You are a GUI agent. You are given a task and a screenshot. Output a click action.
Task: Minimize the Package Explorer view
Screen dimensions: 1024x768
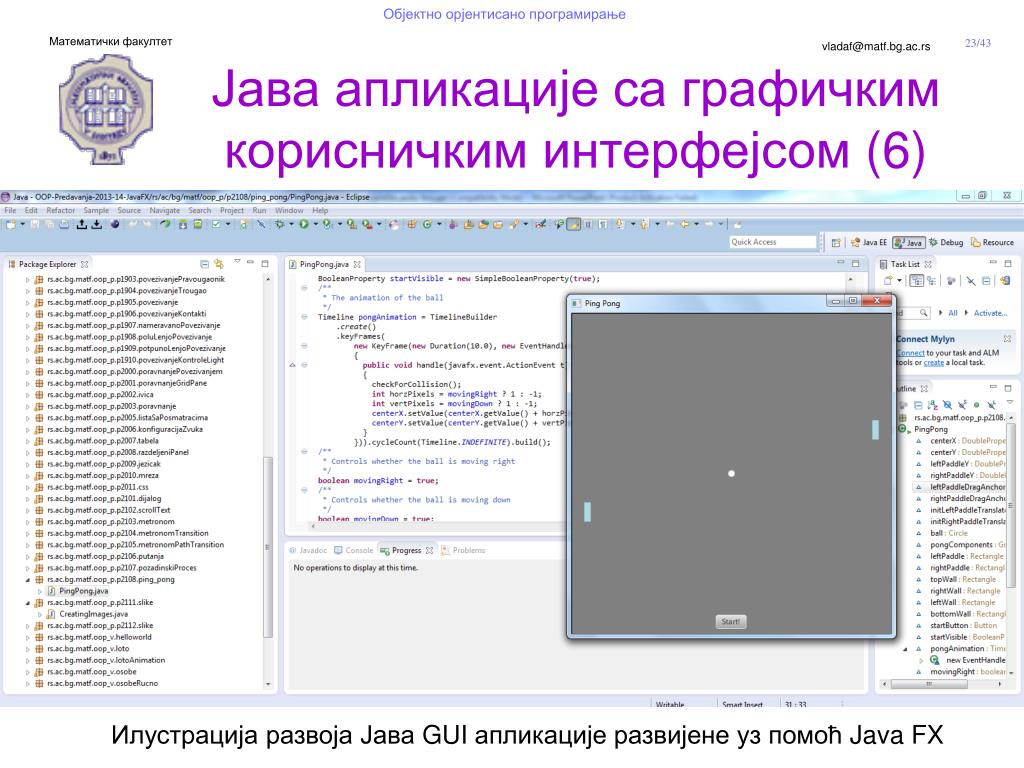click(x=250, y=262)
